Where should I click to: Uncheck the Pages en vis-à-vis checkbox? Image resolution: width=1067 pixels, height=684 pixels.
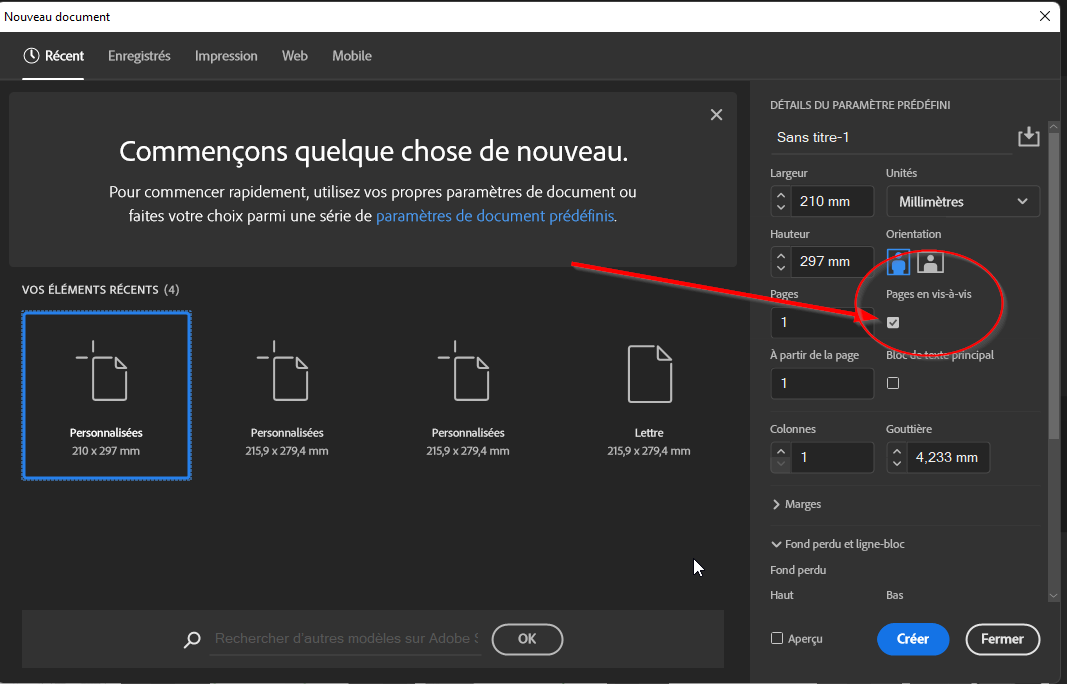pyautogui.click(x=893, y=322)
